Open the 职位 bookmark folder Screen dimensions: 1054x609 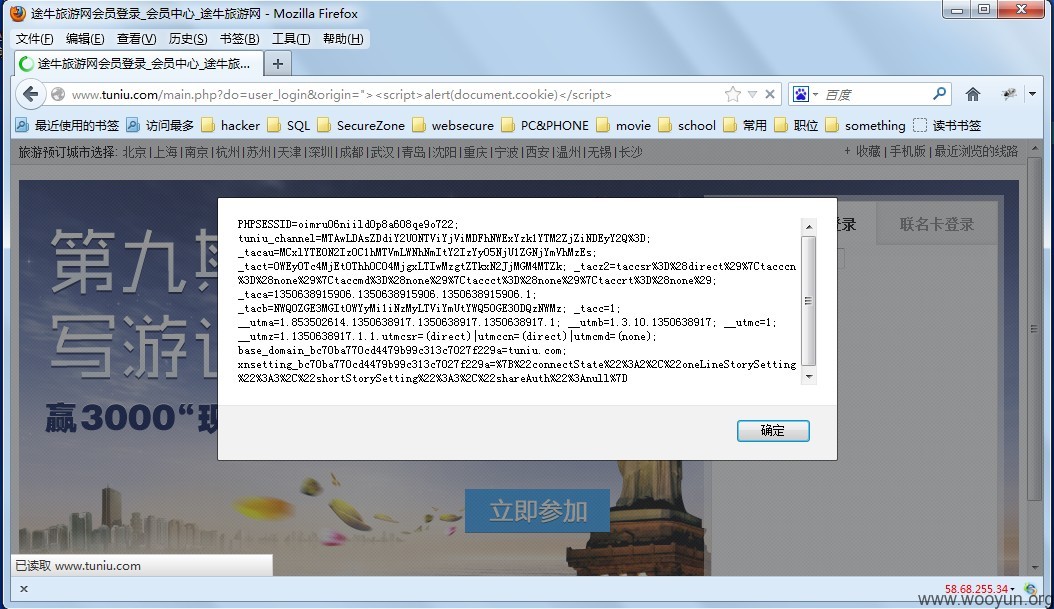(x=796, y=126)
